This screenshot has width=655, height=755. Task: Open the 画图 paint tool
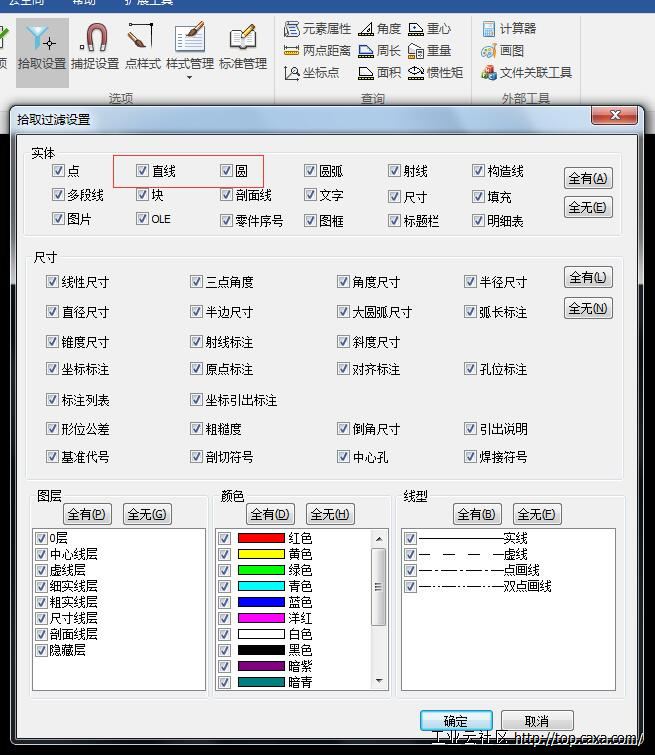tap(503, 51)
